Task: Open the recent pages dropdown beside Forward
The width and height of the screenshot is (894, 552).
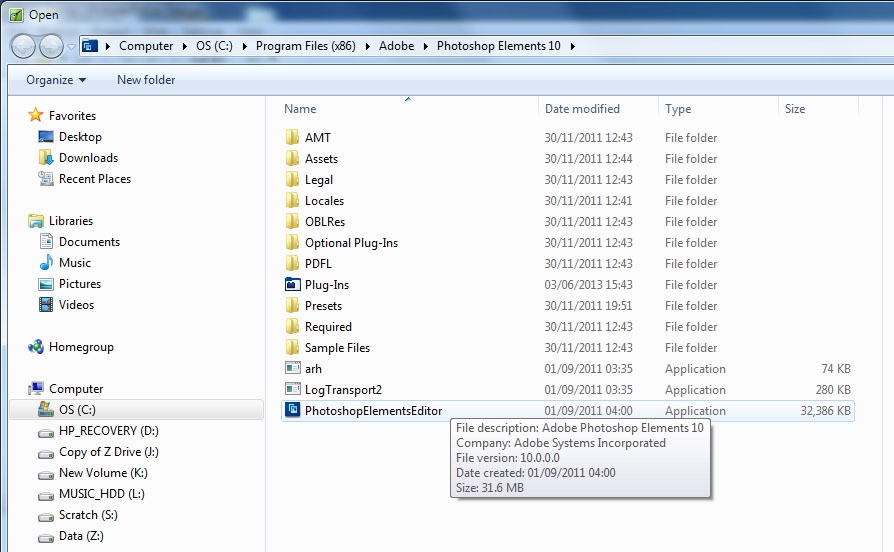Action: 71,46
